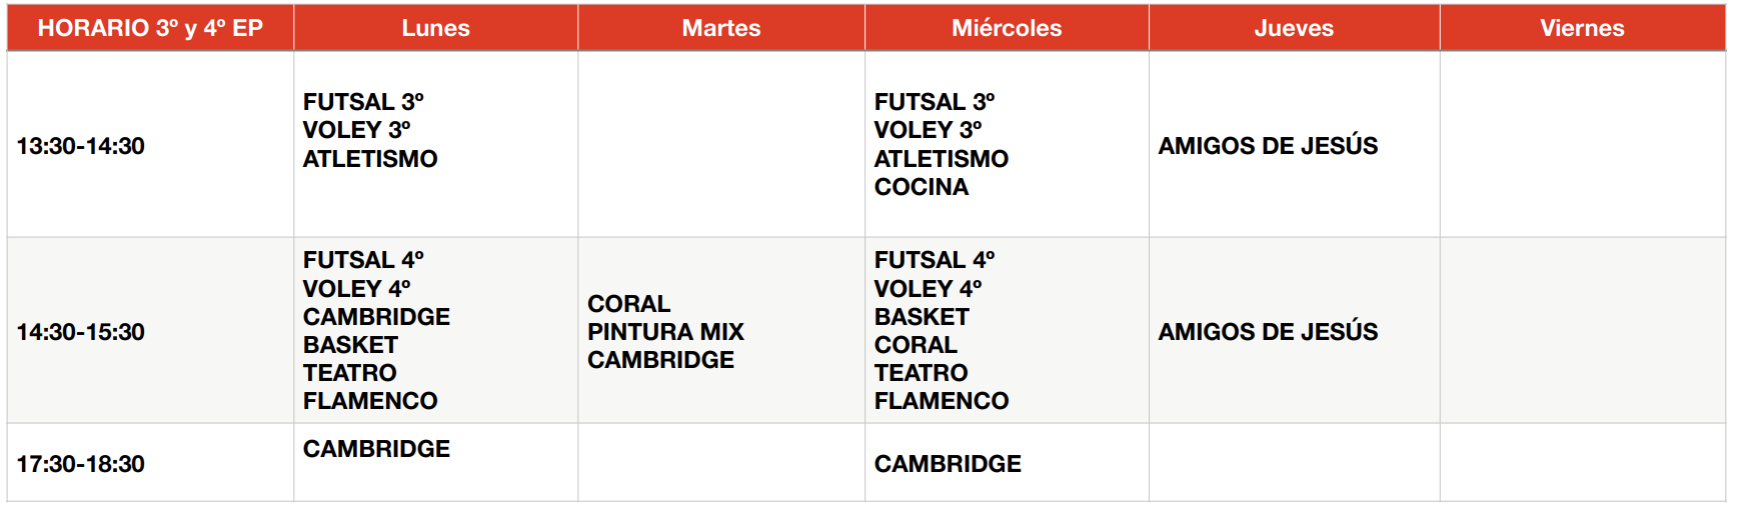Select the Lunes column header

point(435,28)
